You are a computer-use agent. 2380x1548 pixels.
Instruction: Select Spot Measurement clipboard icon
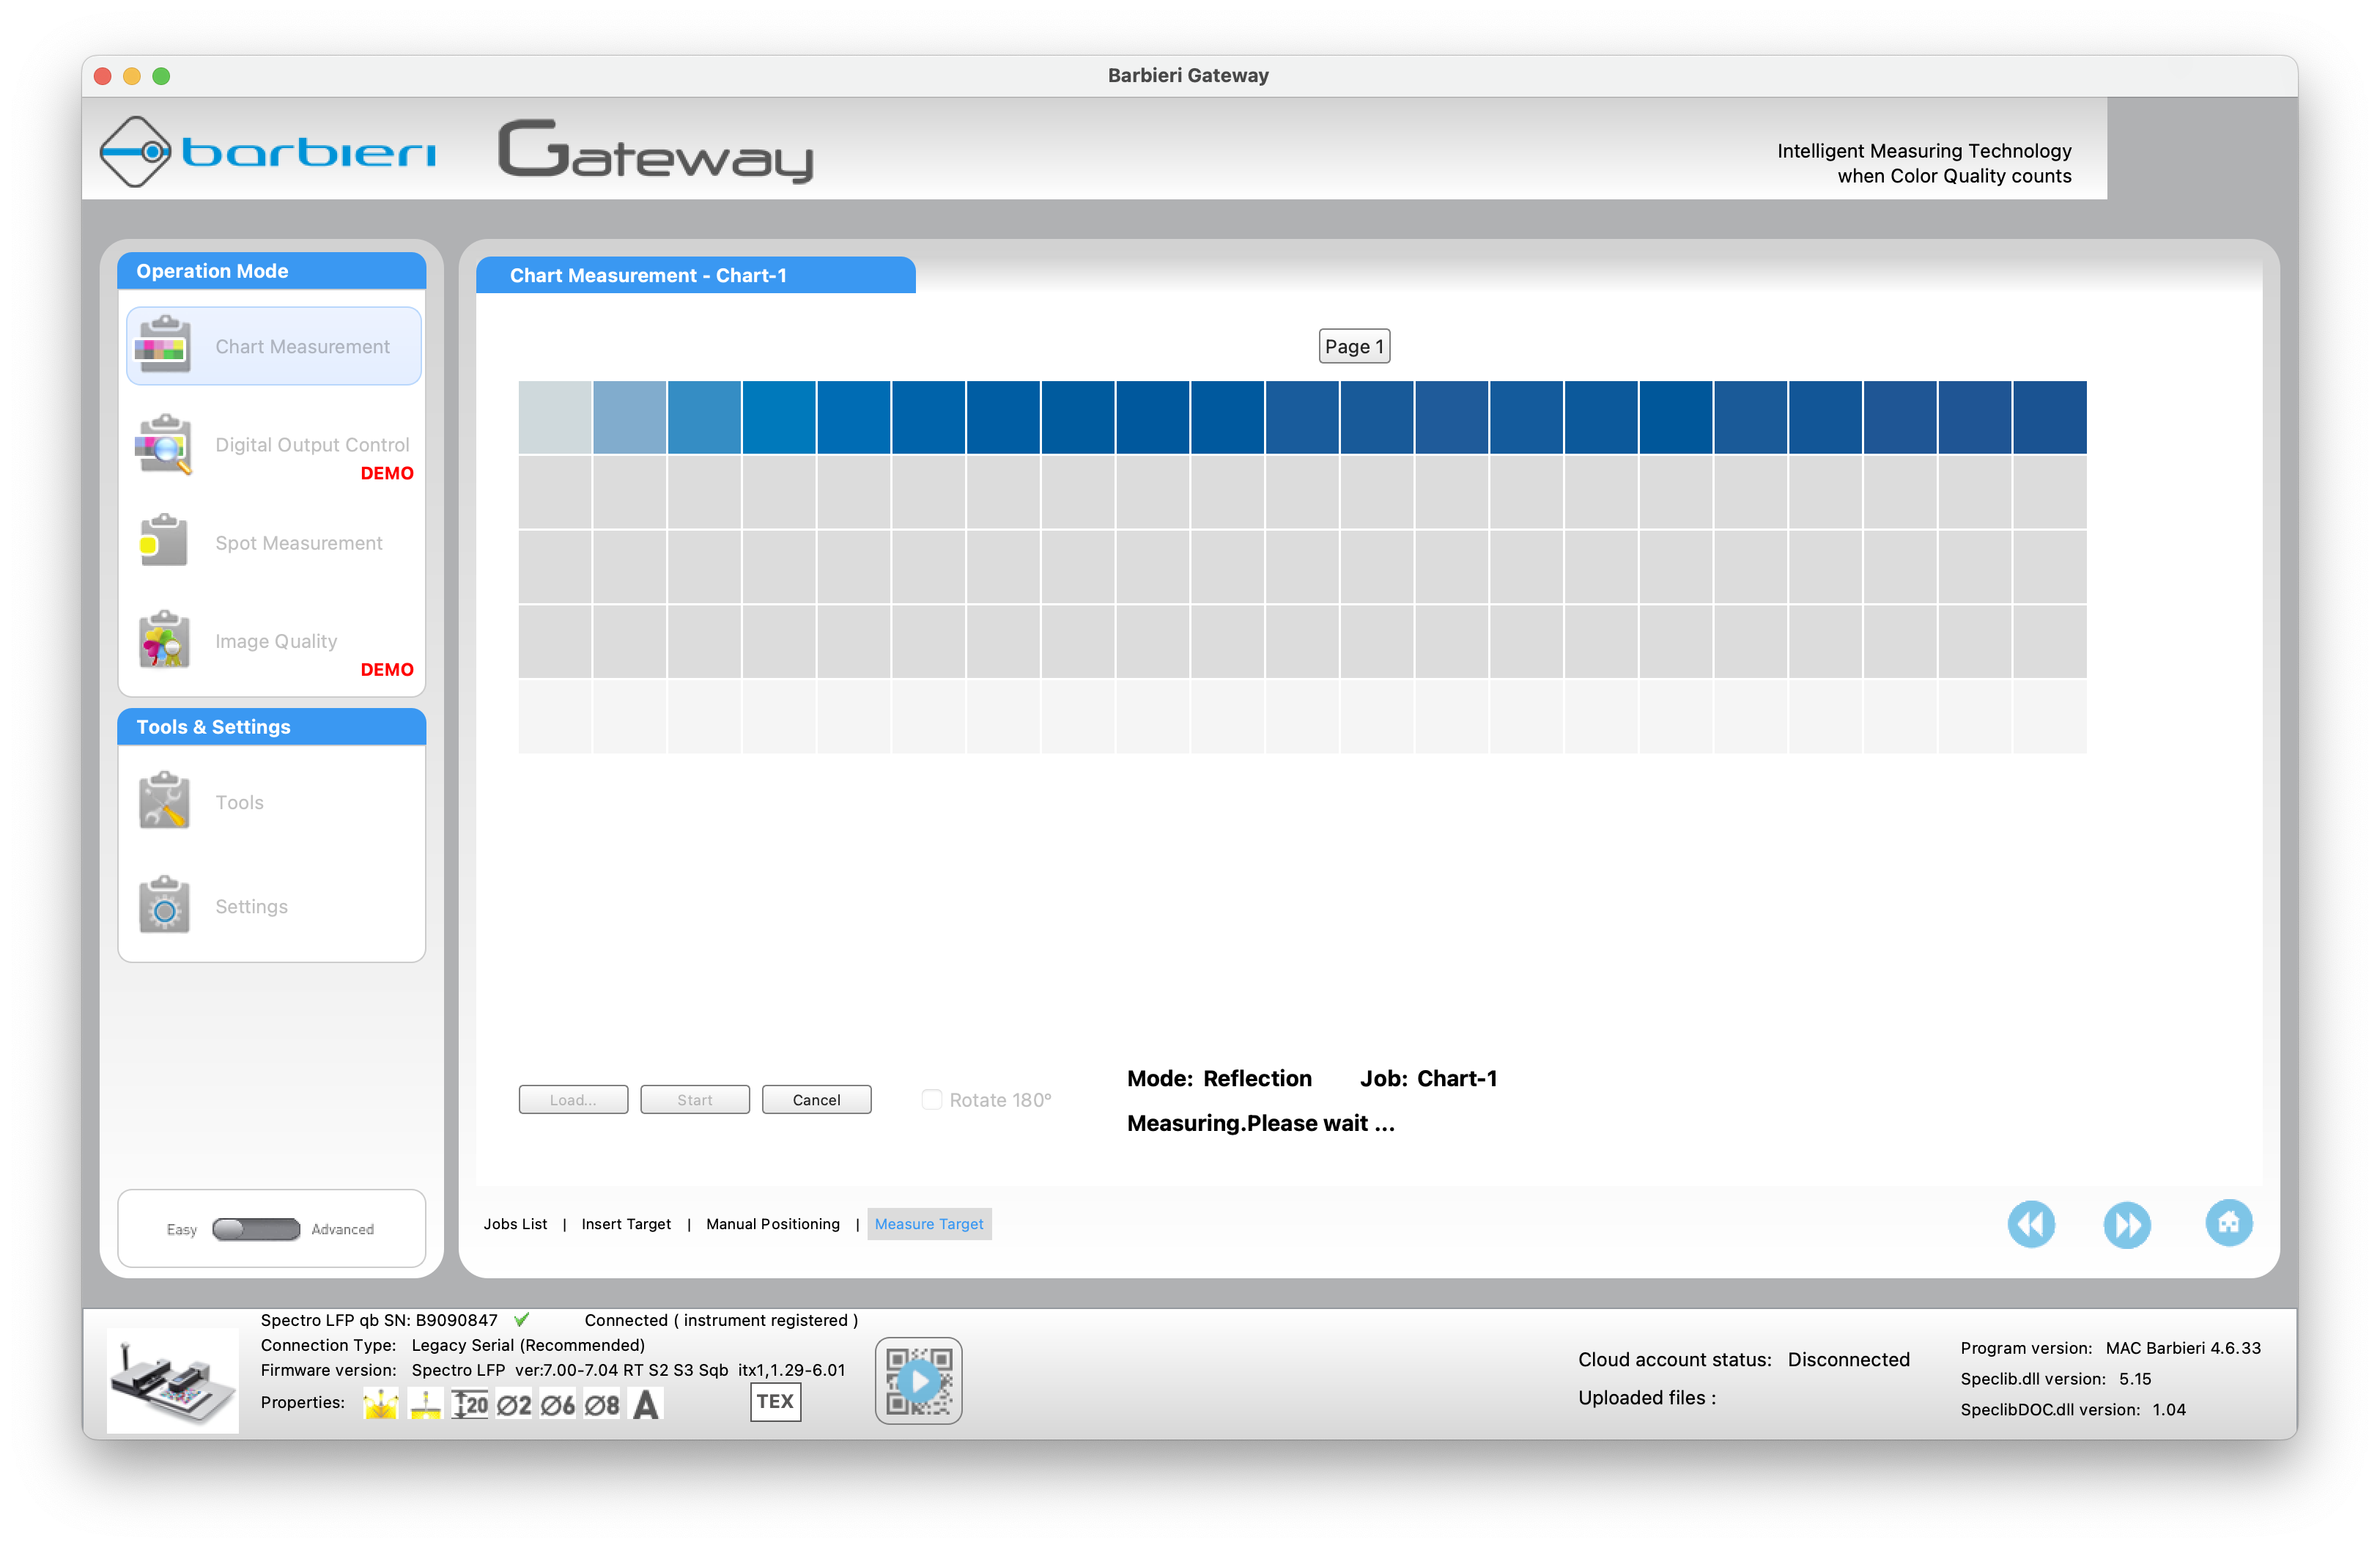[163, 542]
